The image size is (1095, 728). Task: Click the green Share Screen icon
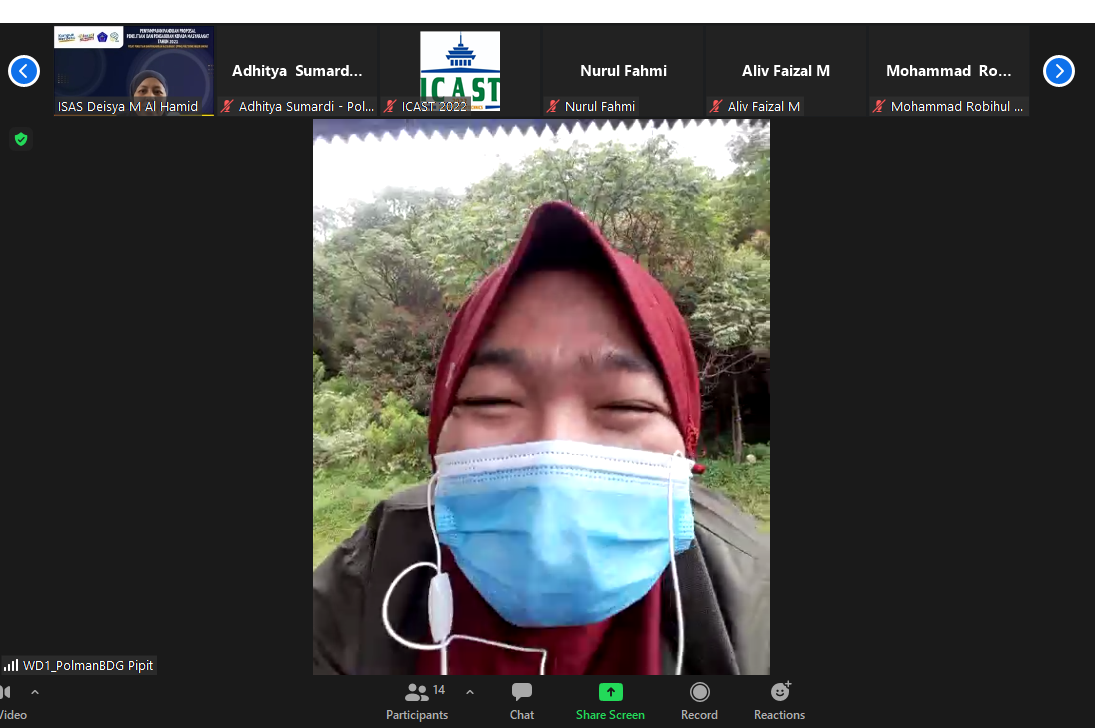point(610,692)
